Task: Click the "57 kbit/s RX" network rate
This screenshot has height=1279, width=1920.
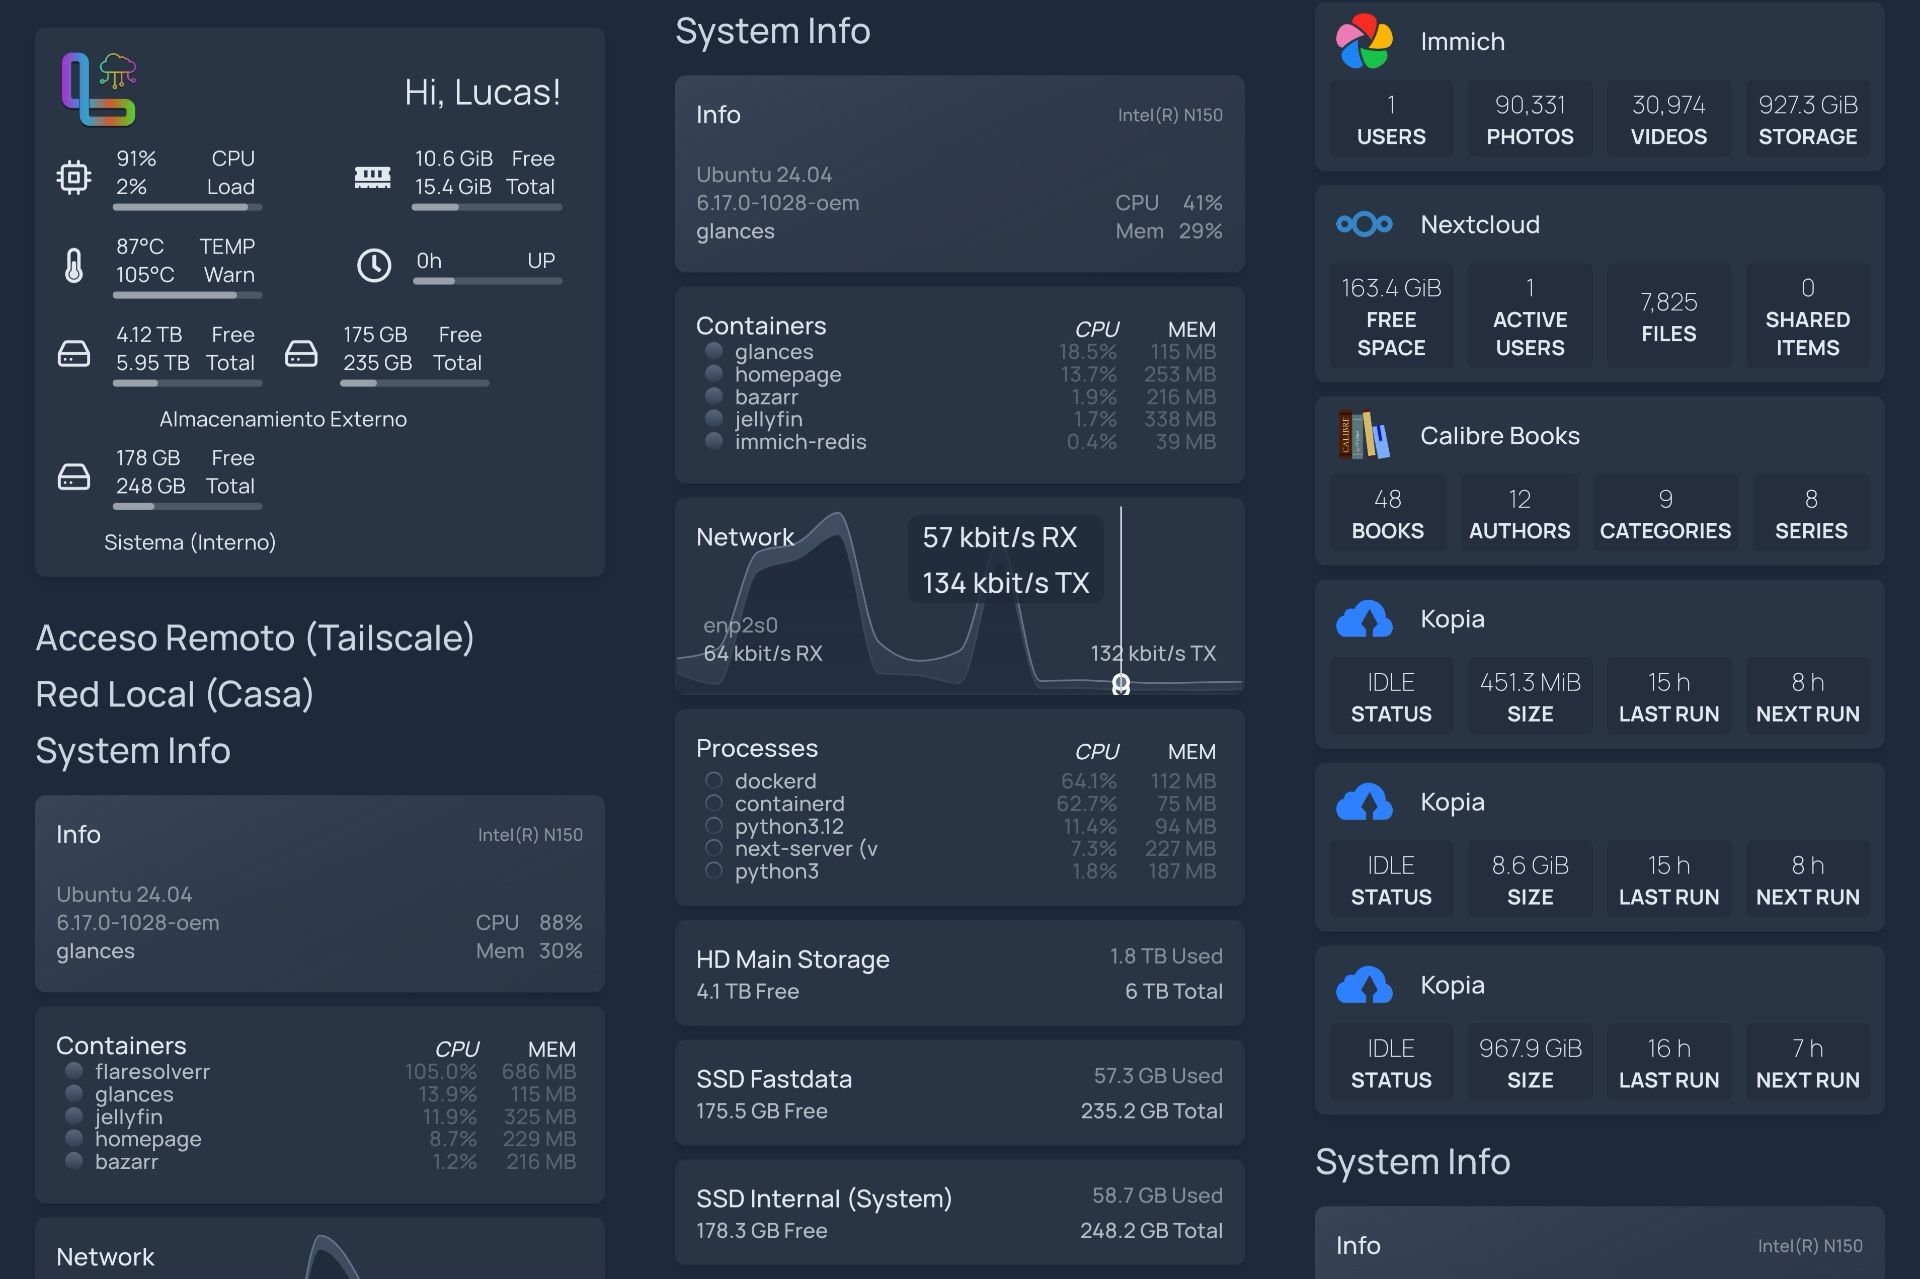Action: [x=1000, y=537]
